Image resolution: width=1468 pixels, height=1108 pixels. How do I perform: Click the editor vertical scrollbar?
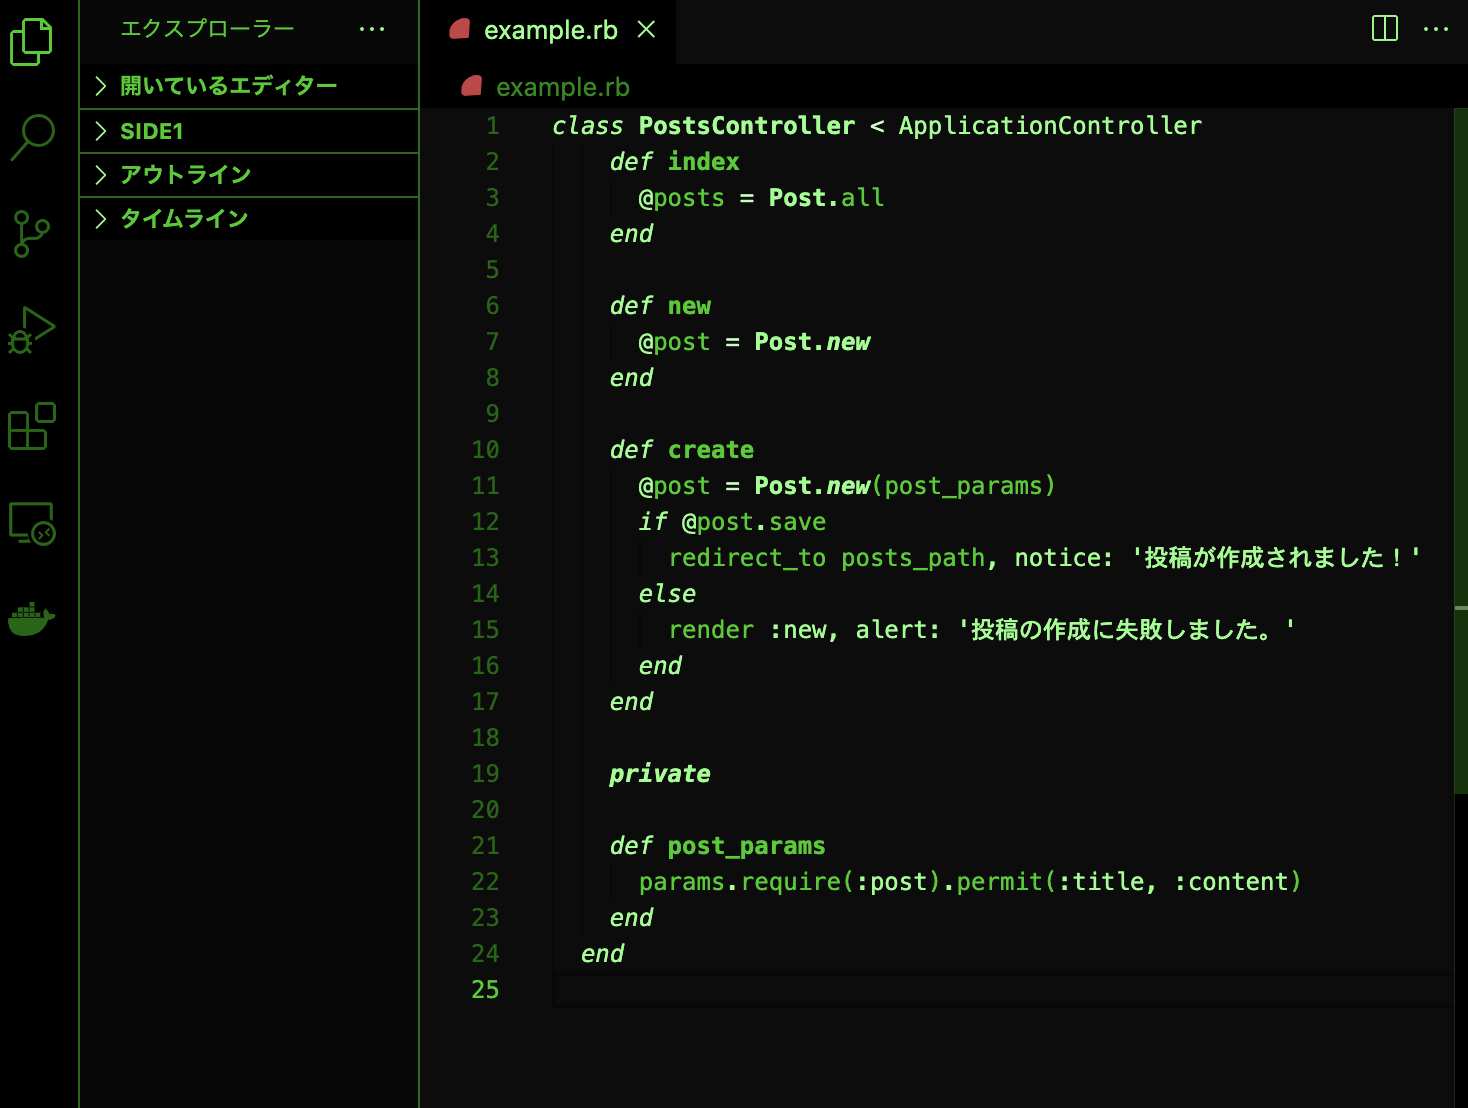coord(1461,450)
